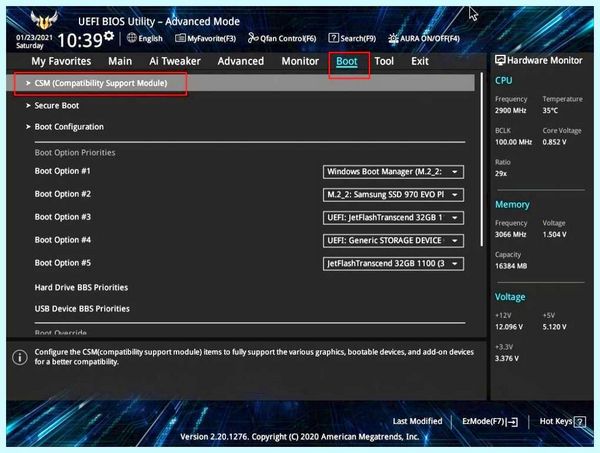Open Qfan Control(F6)

point(282,38)
